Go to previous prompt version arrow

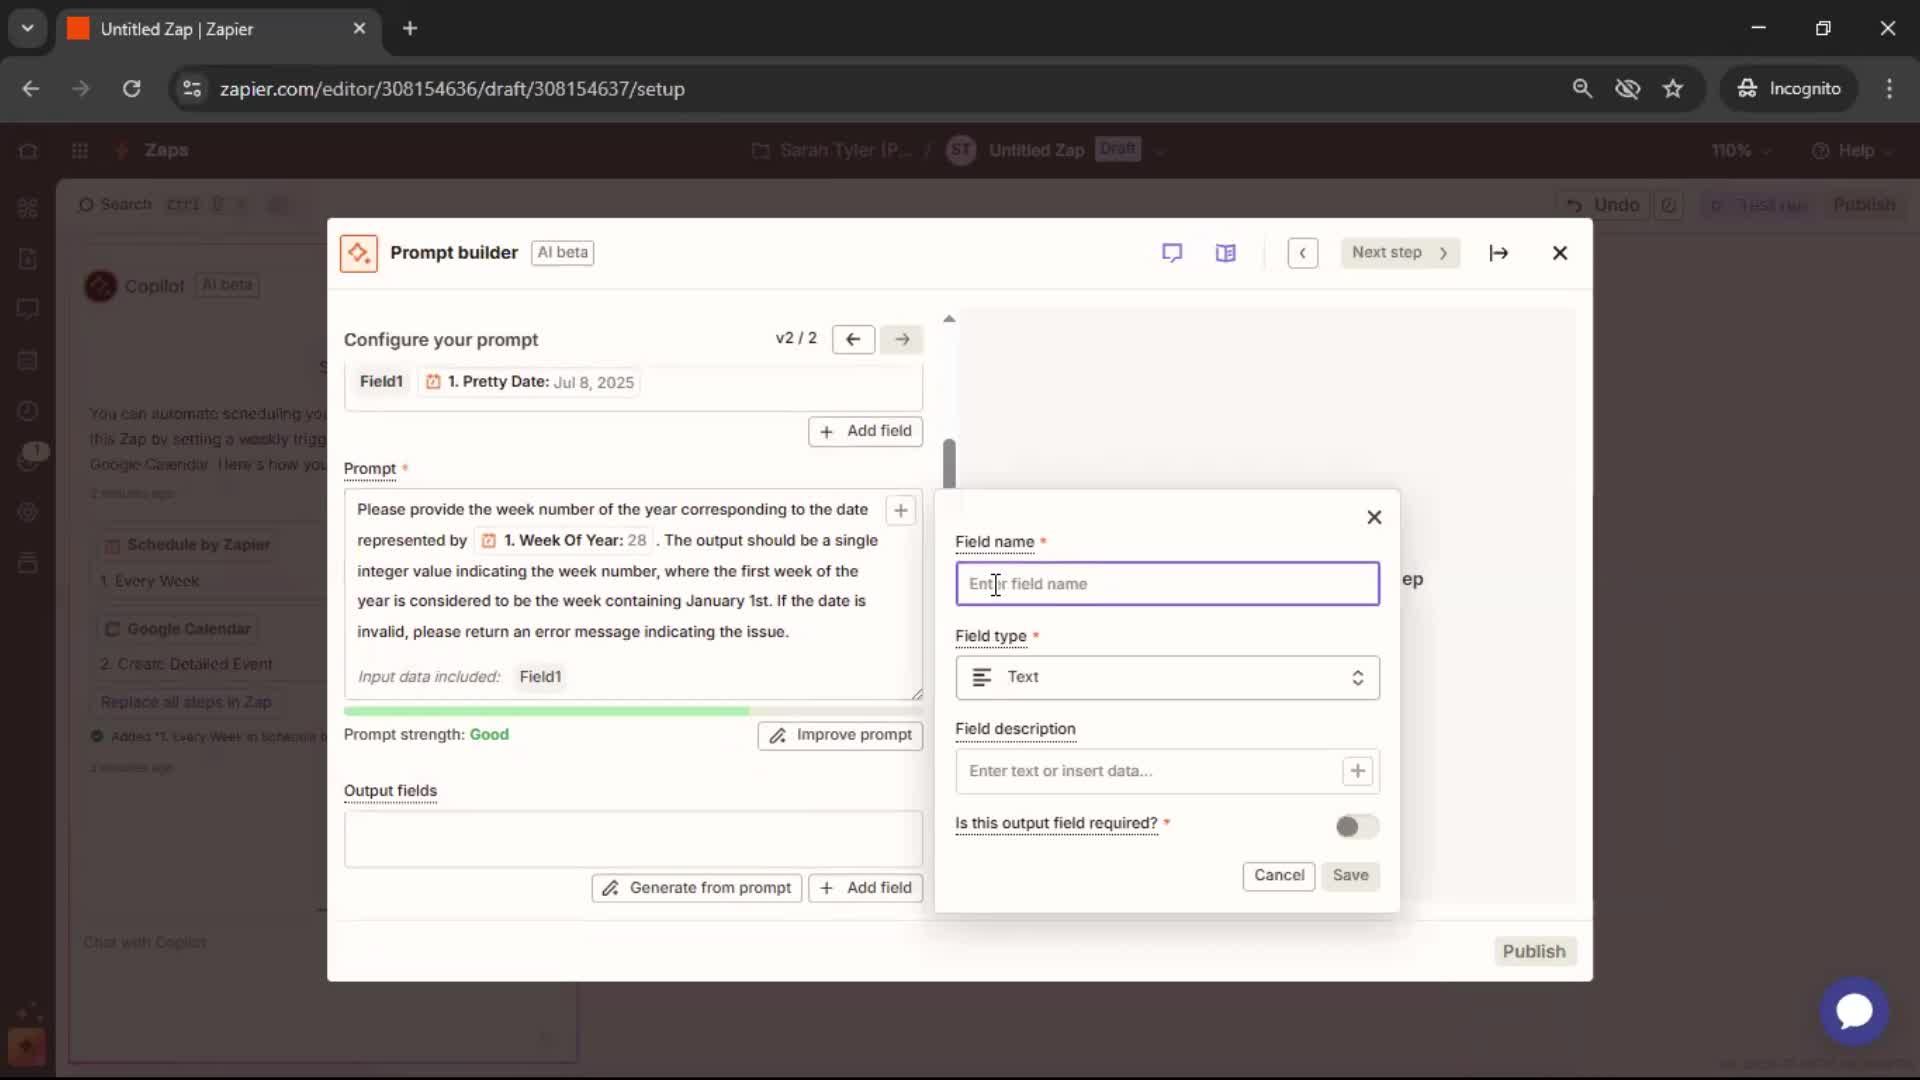pyautogui.click(x=853, y=339)
